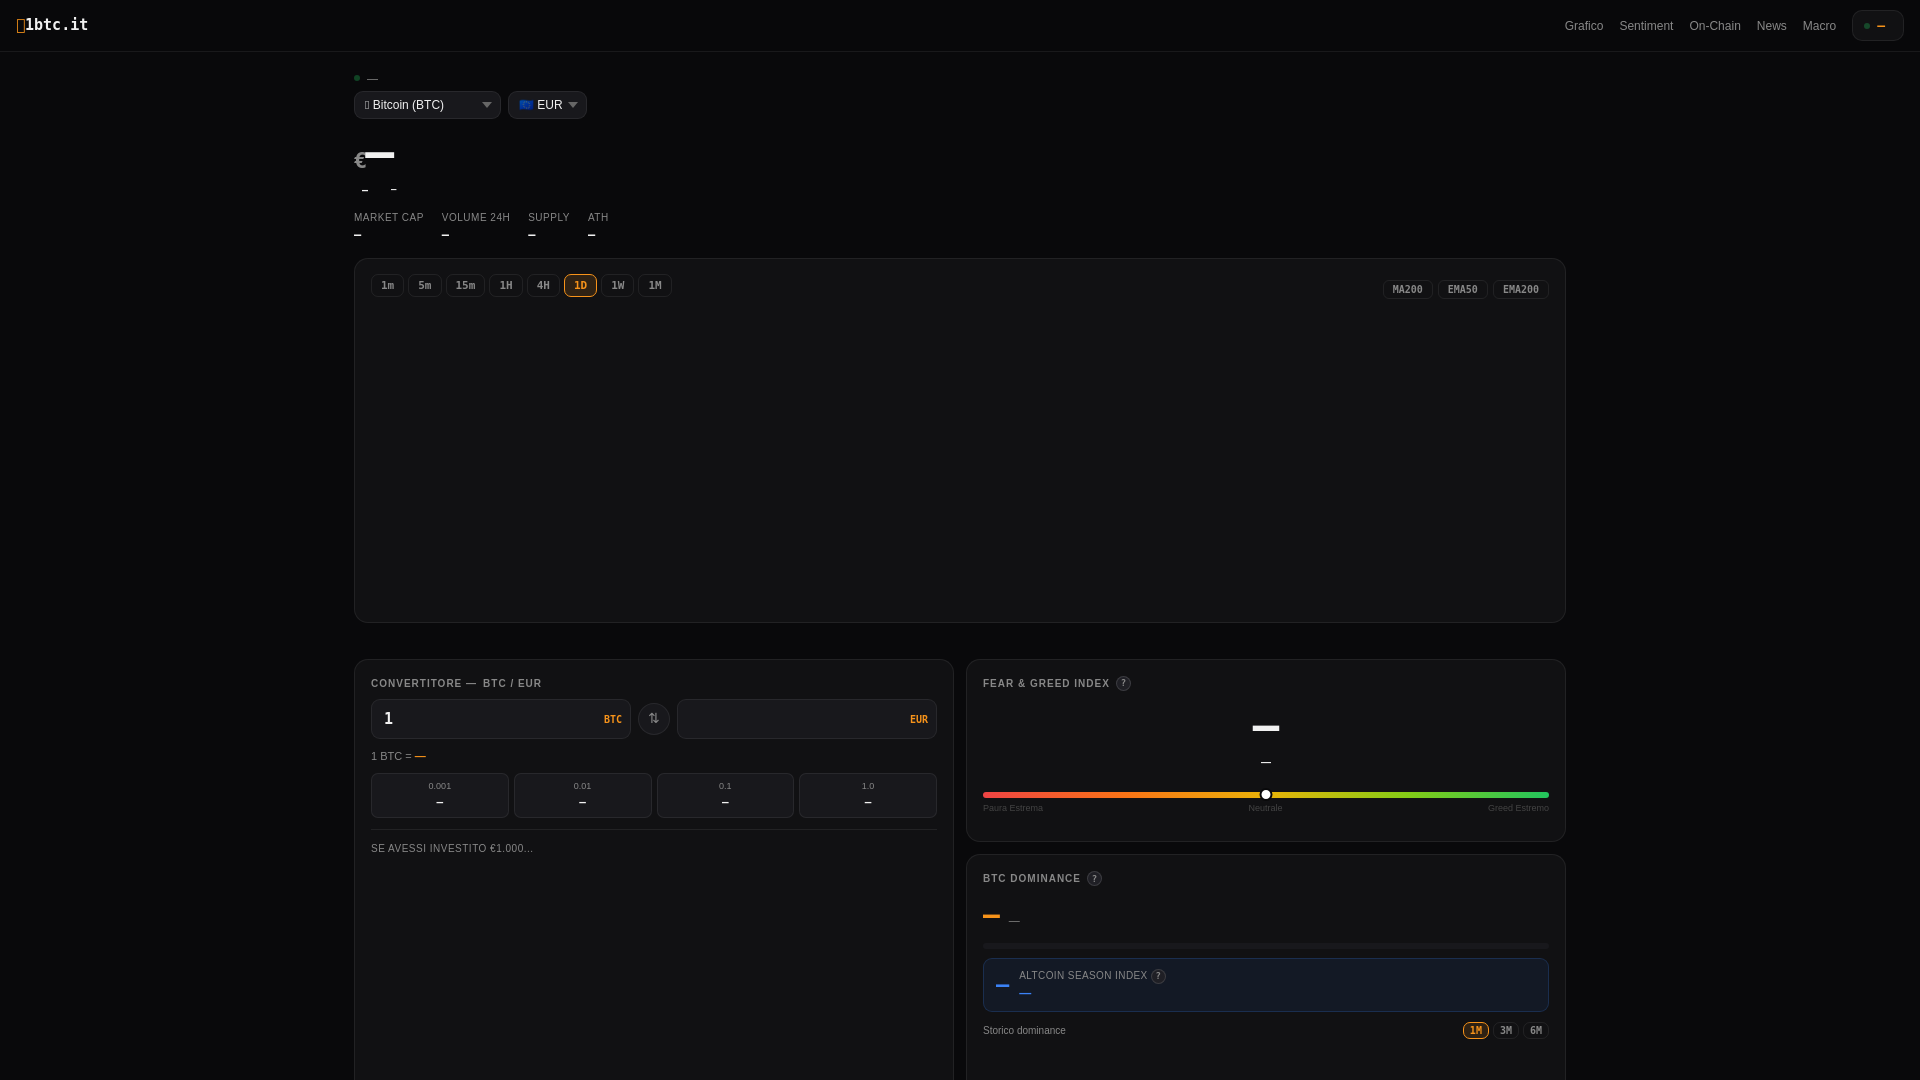Image resolution: width=1920 pixels, height=1080 pixels.
Task: Toggle the EMA200 indicator
Action: (x=1520, y=290)
